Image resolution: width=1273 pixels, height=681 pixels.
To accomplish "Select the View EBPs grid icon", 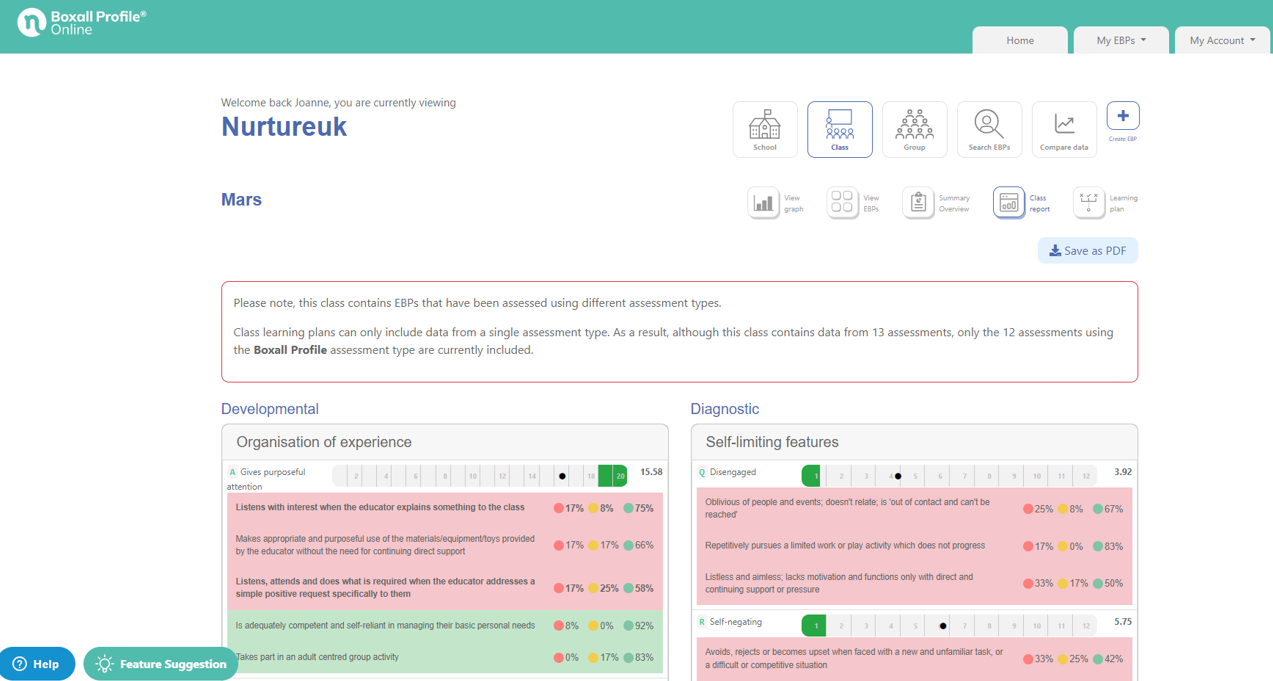I will coord(841,202).
